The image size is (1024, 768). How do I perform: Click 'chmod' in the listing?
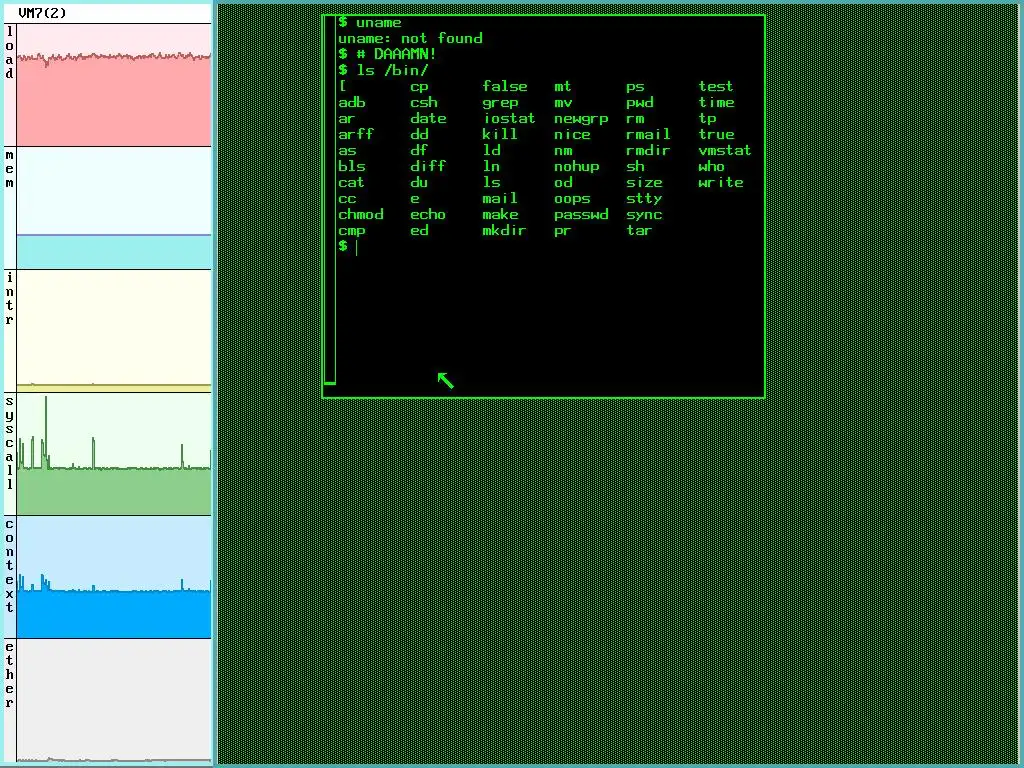point(360,214)
